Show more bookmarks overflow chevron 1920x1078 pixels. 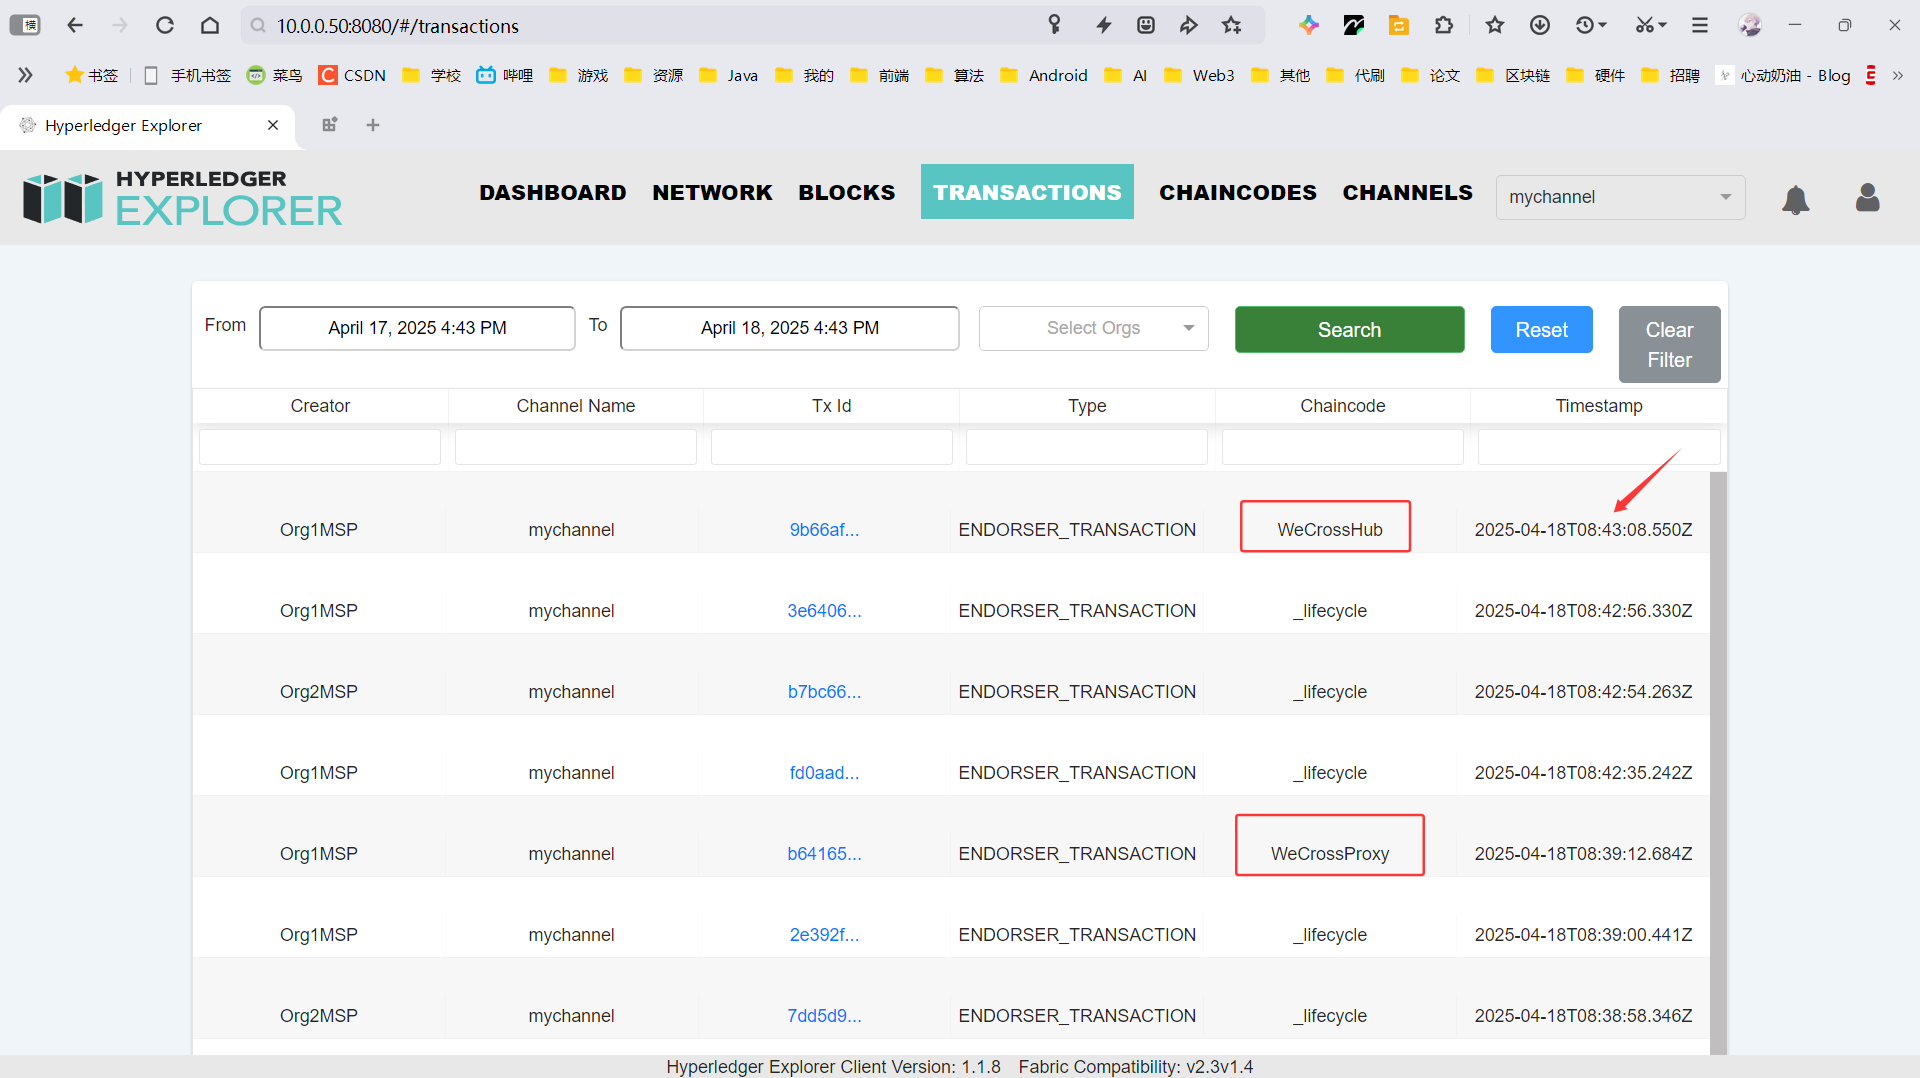pos(1898,75)
